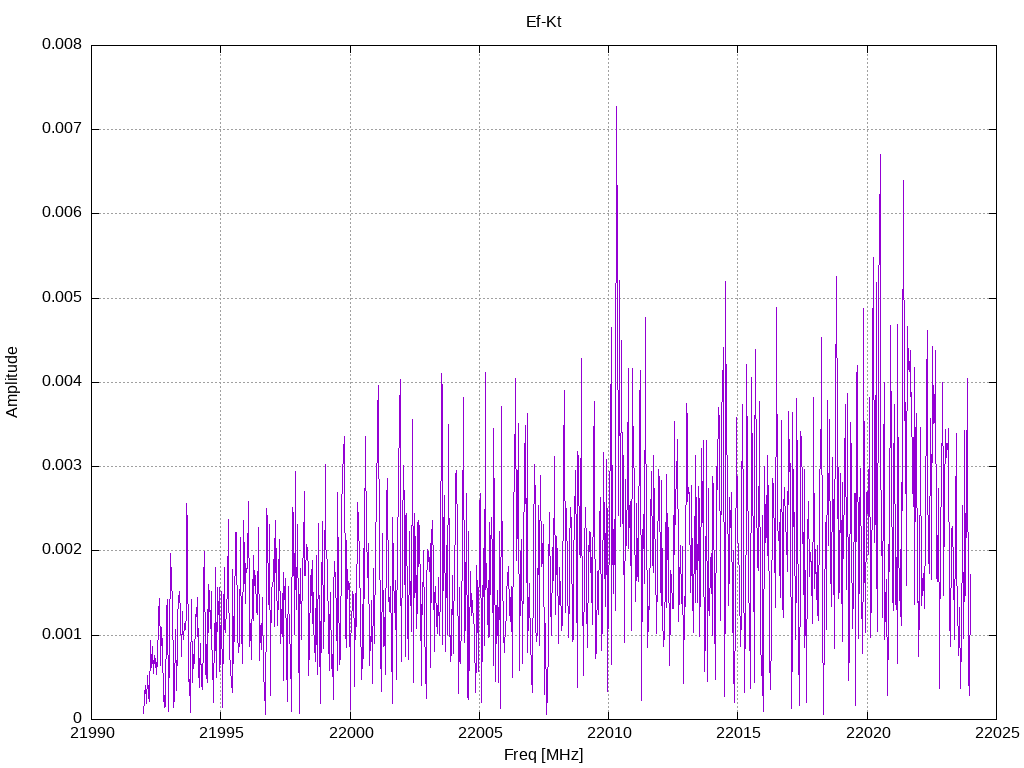The image size is (1024, 768).
Task: Click the 0.008 y-axis tick label
Action: point(61,45)
